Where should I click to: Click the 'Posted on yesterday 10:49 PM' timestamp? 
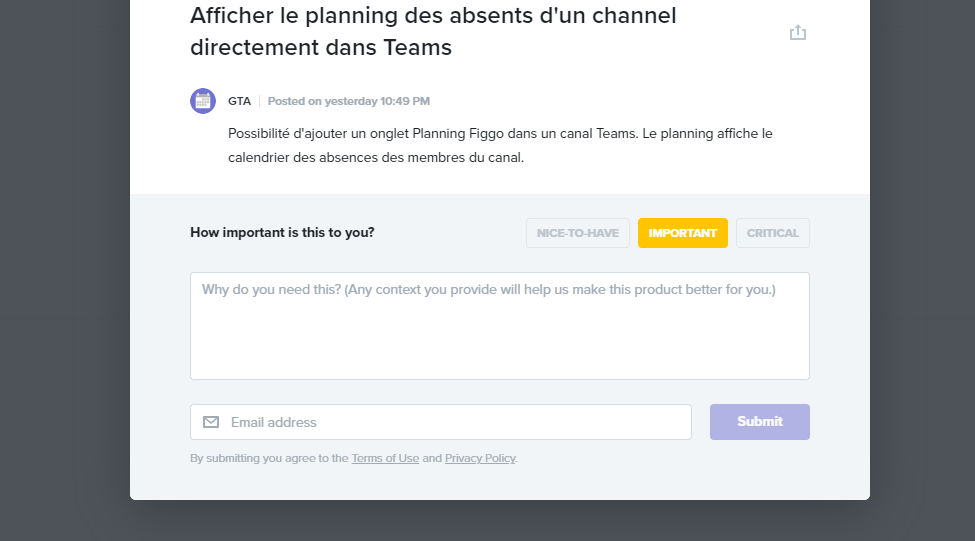click(349, 101)
